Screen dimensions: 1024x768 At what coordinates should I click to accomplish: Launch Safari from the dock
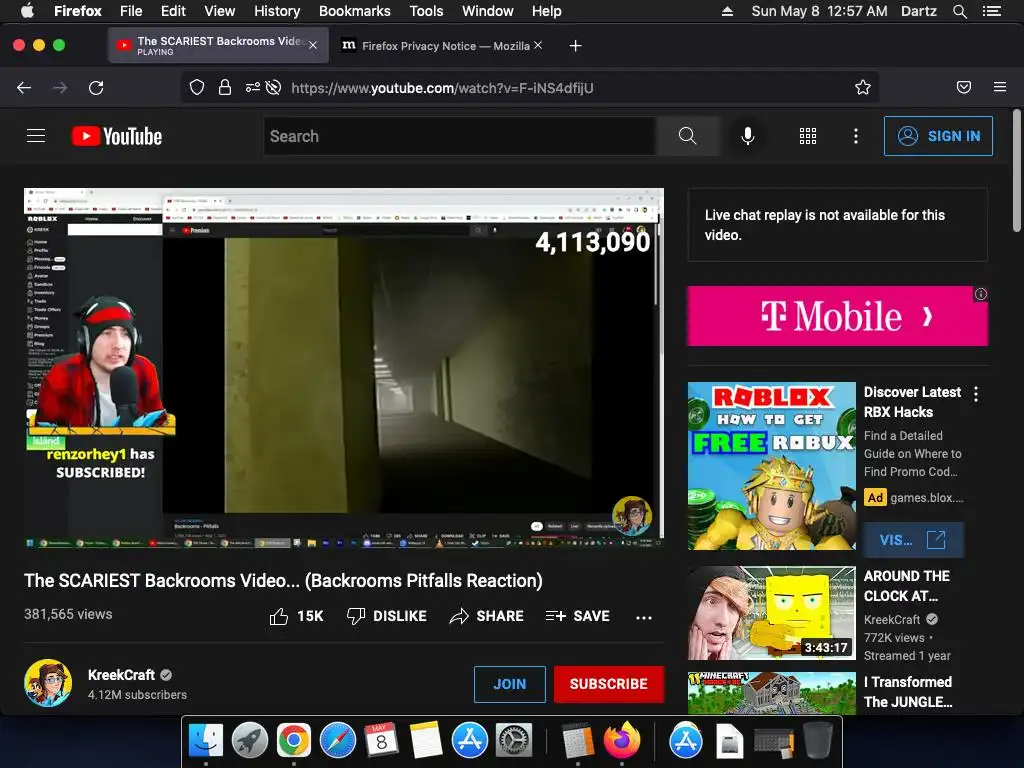coord(338,740)
